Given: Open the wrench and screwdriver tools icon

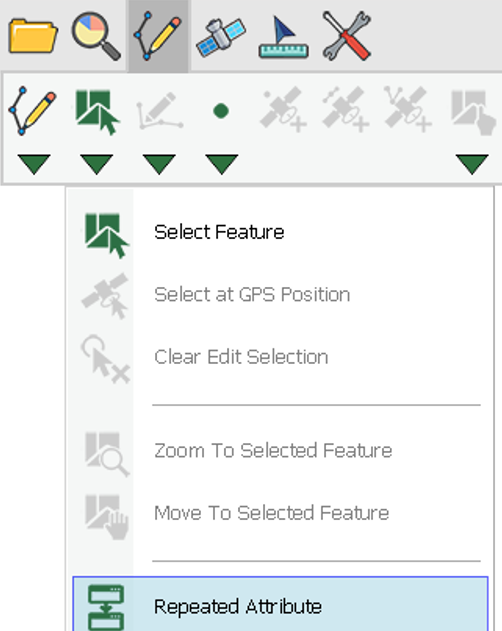Looking at the screenshot, I should tap(346, 36).
